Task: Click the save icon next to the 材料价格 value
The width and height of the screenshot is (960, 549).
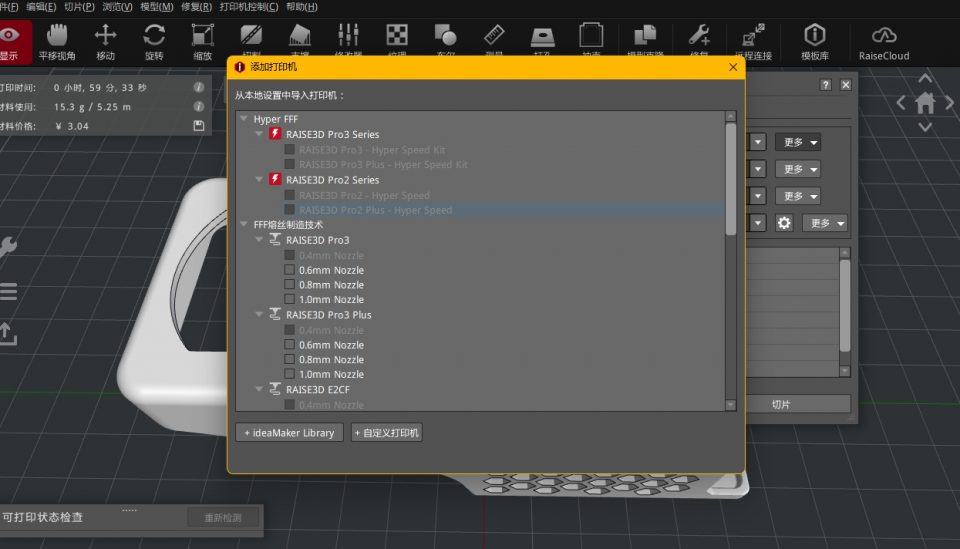Action: pyautogui.click(x=198, y=125)
